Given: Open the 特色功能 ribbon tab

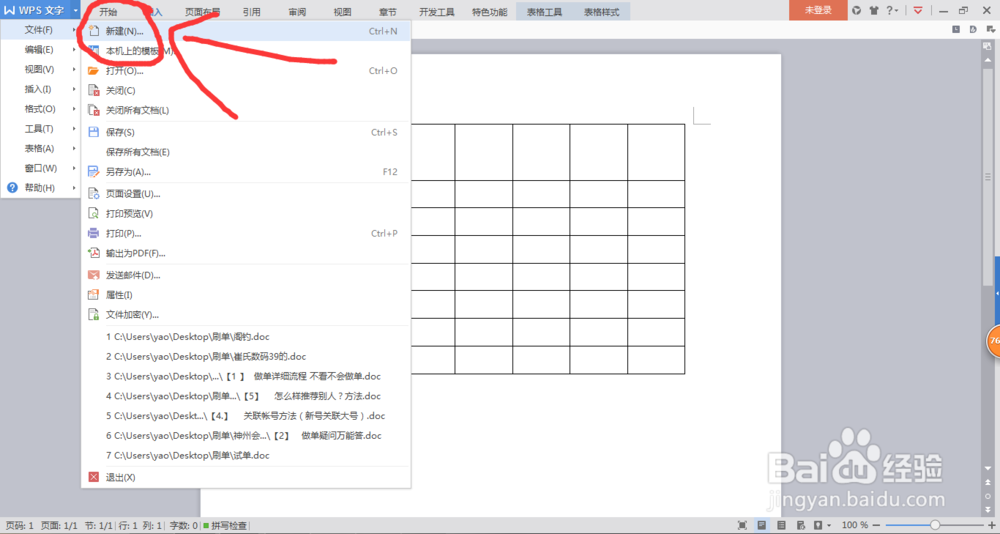Looking at the screenshot, I should coord(490,11).
